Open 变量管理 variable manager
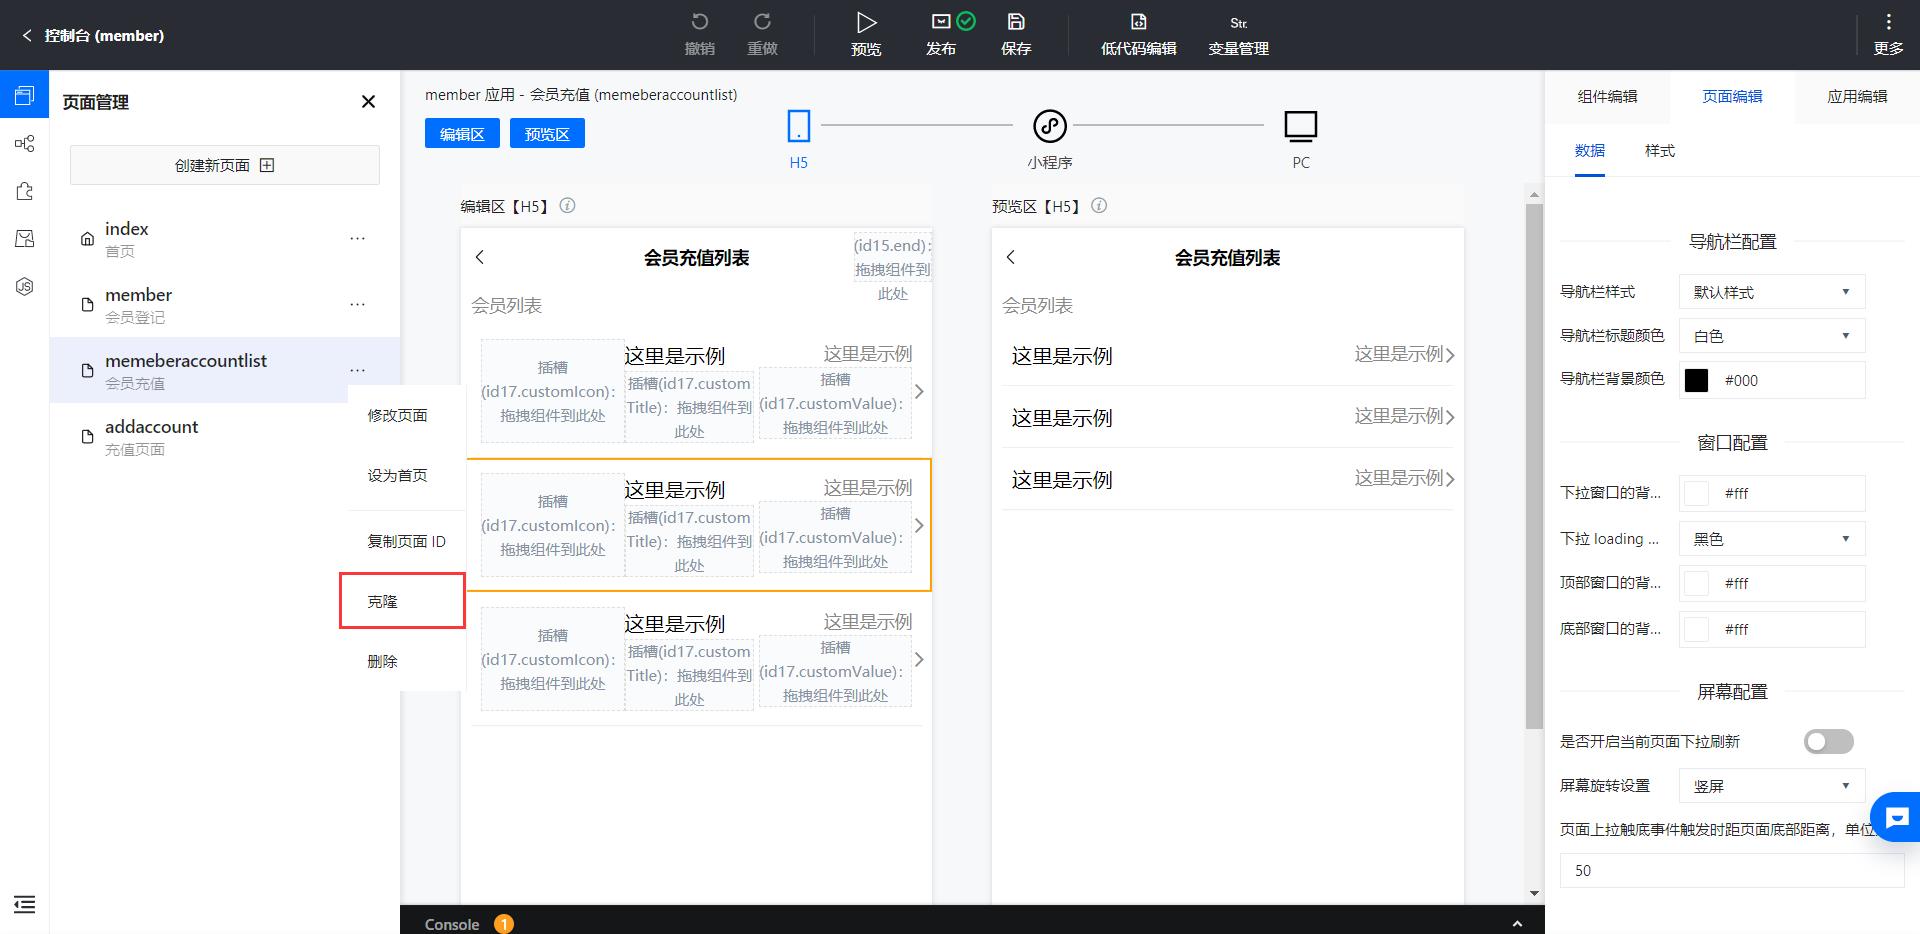1920x934 pixels. pos(1238,34)
